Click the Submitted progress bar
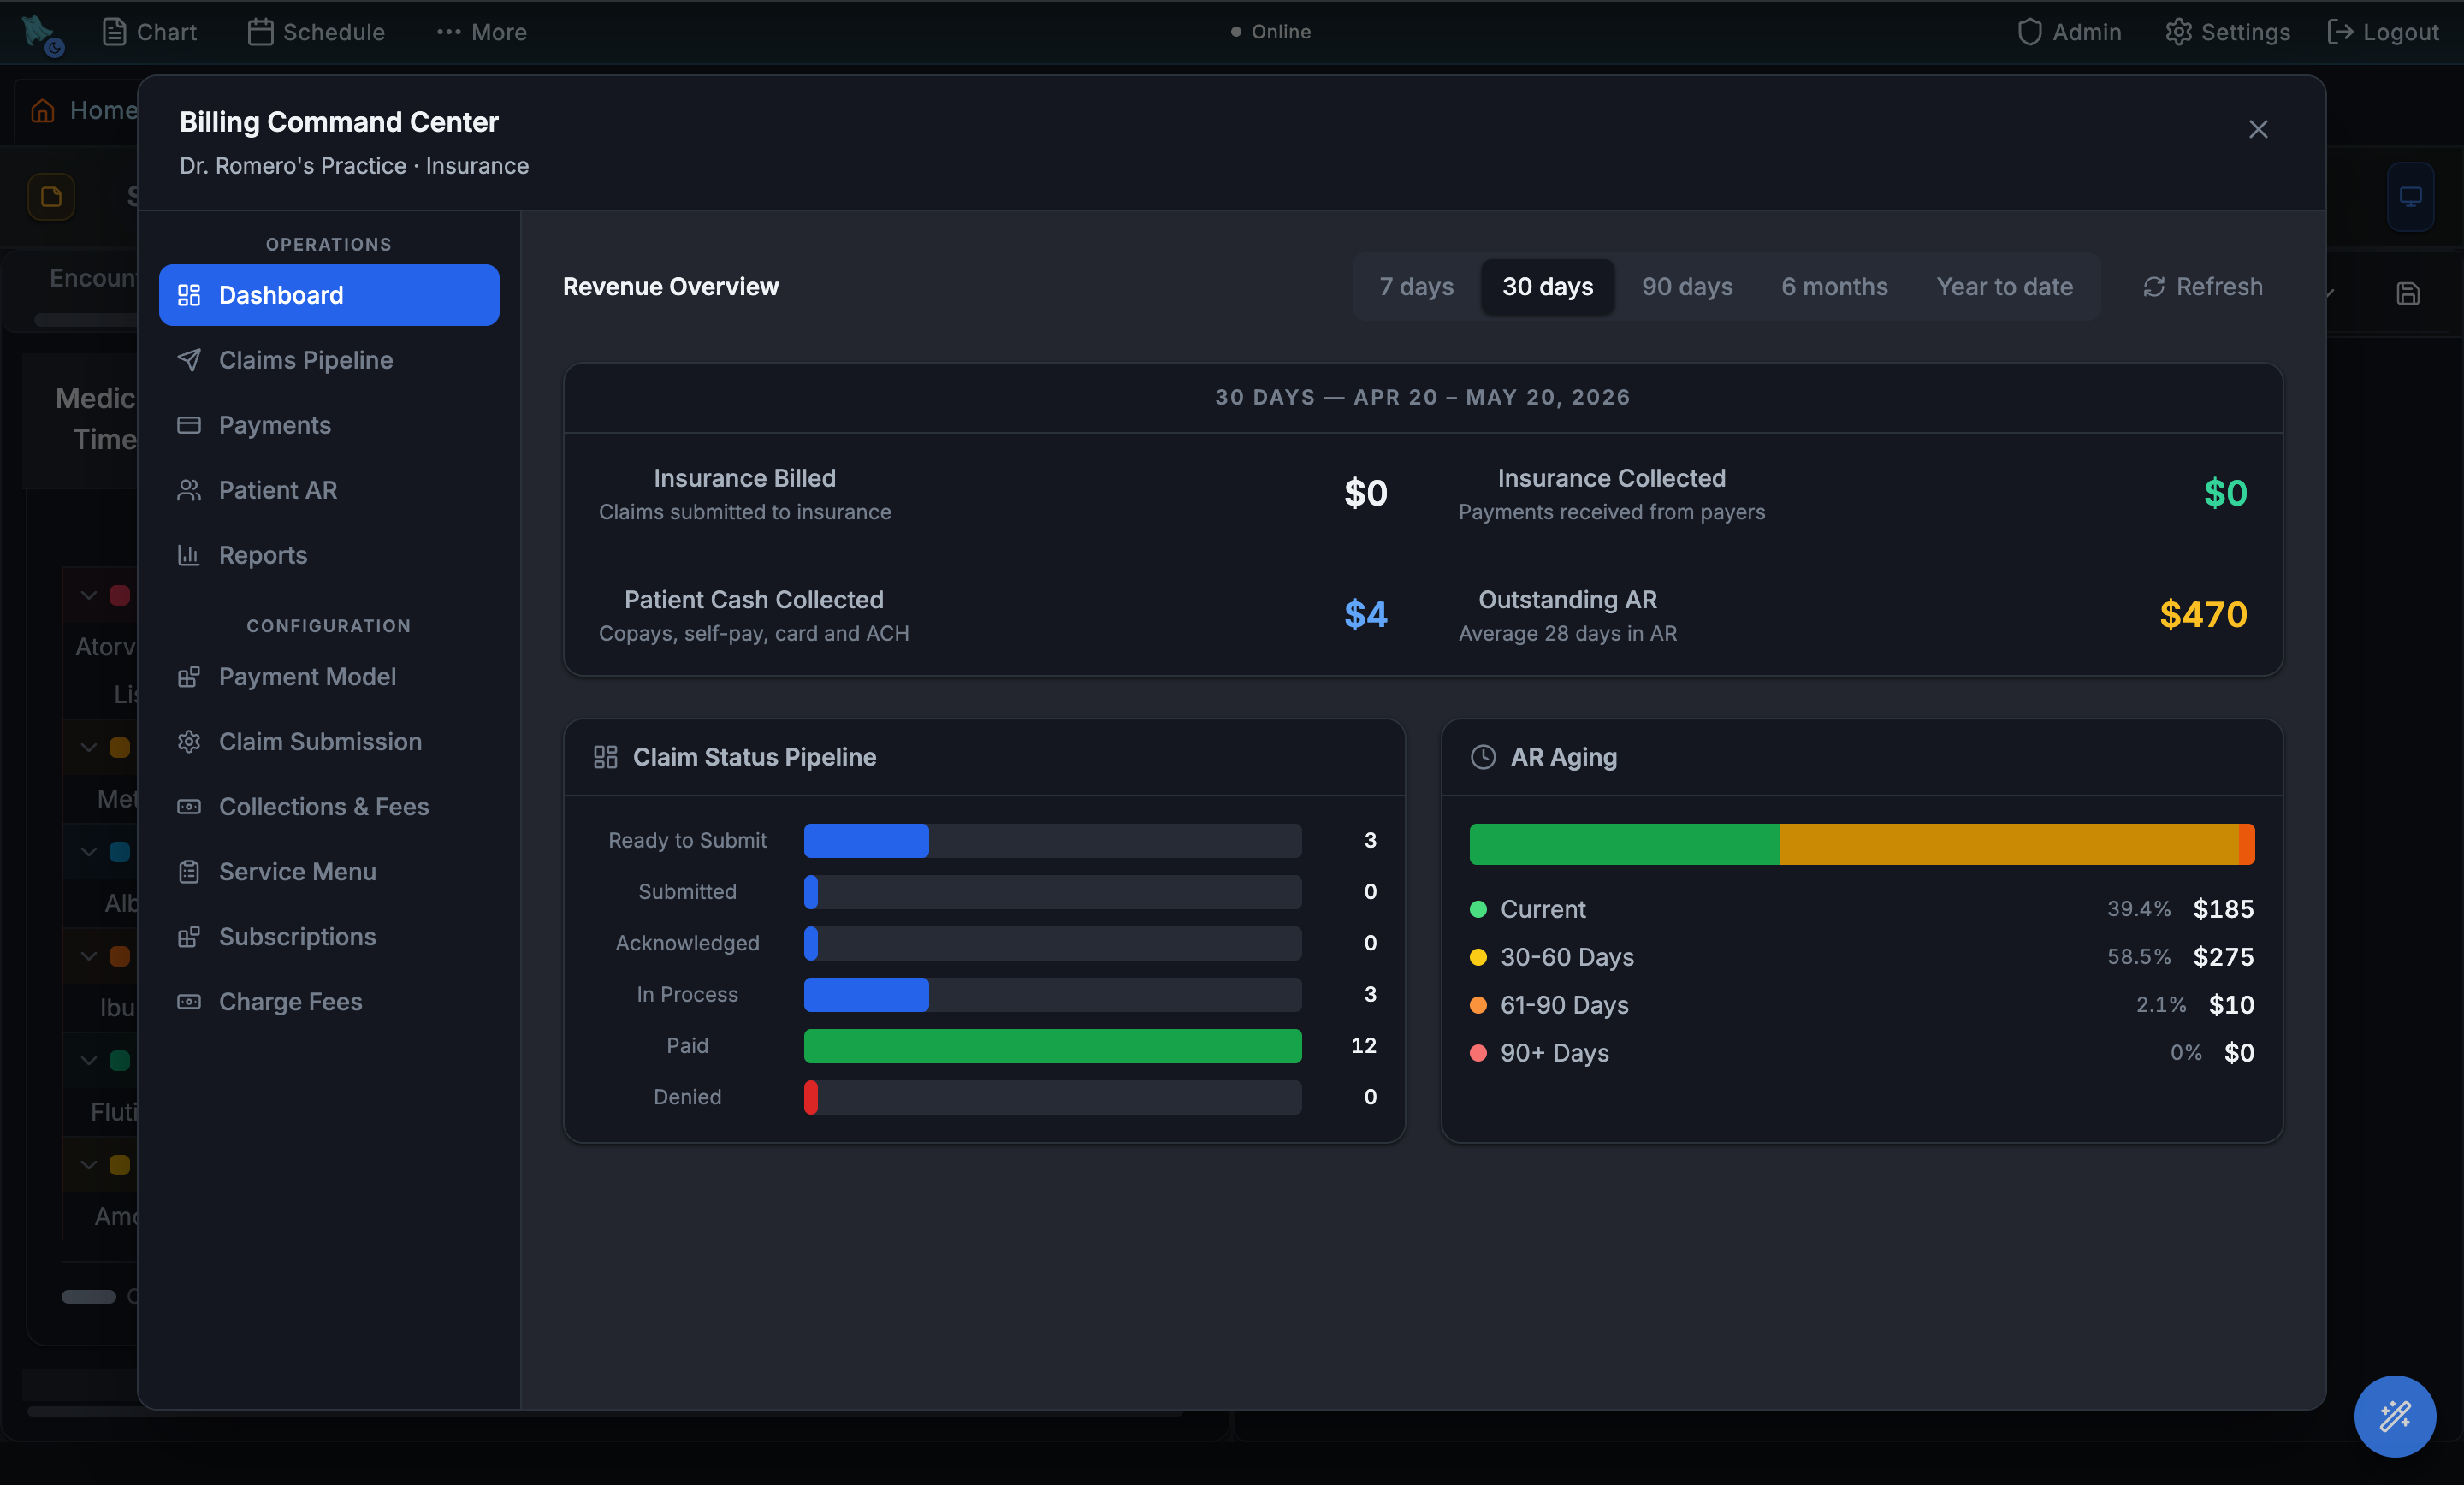 click(1052, 892)
